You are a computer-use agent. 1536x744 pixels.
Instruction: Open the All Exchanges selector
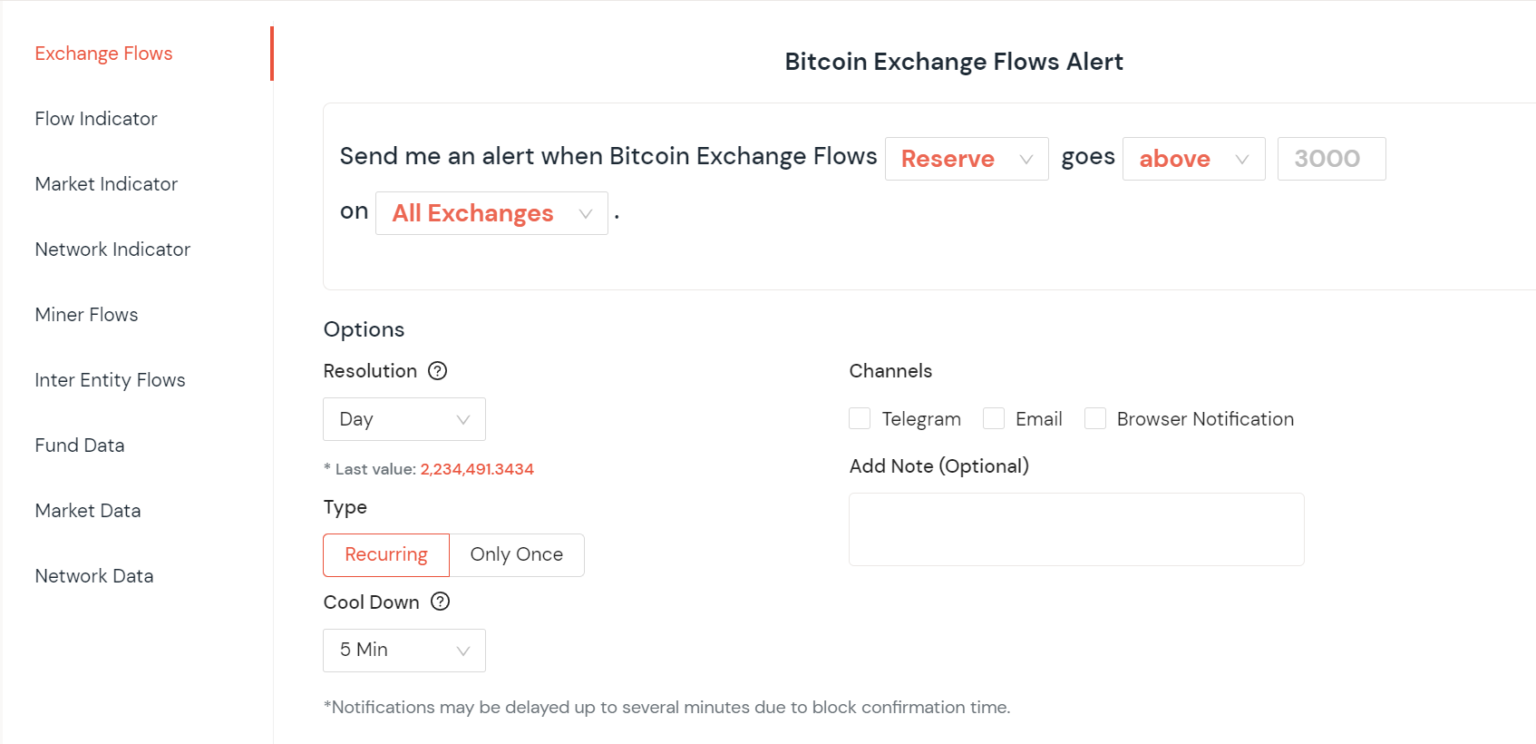click(x=491, y=213)
